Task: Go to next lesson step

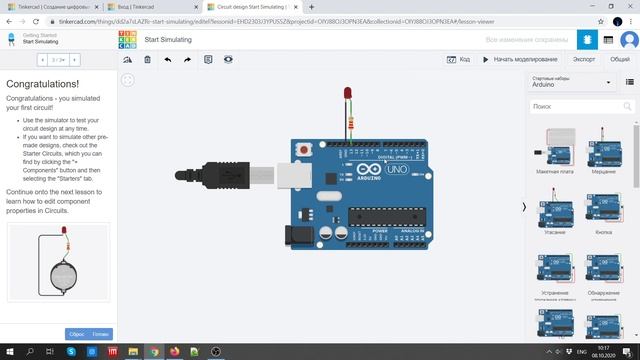Action: pyautogui.click(x=74, y=60)
